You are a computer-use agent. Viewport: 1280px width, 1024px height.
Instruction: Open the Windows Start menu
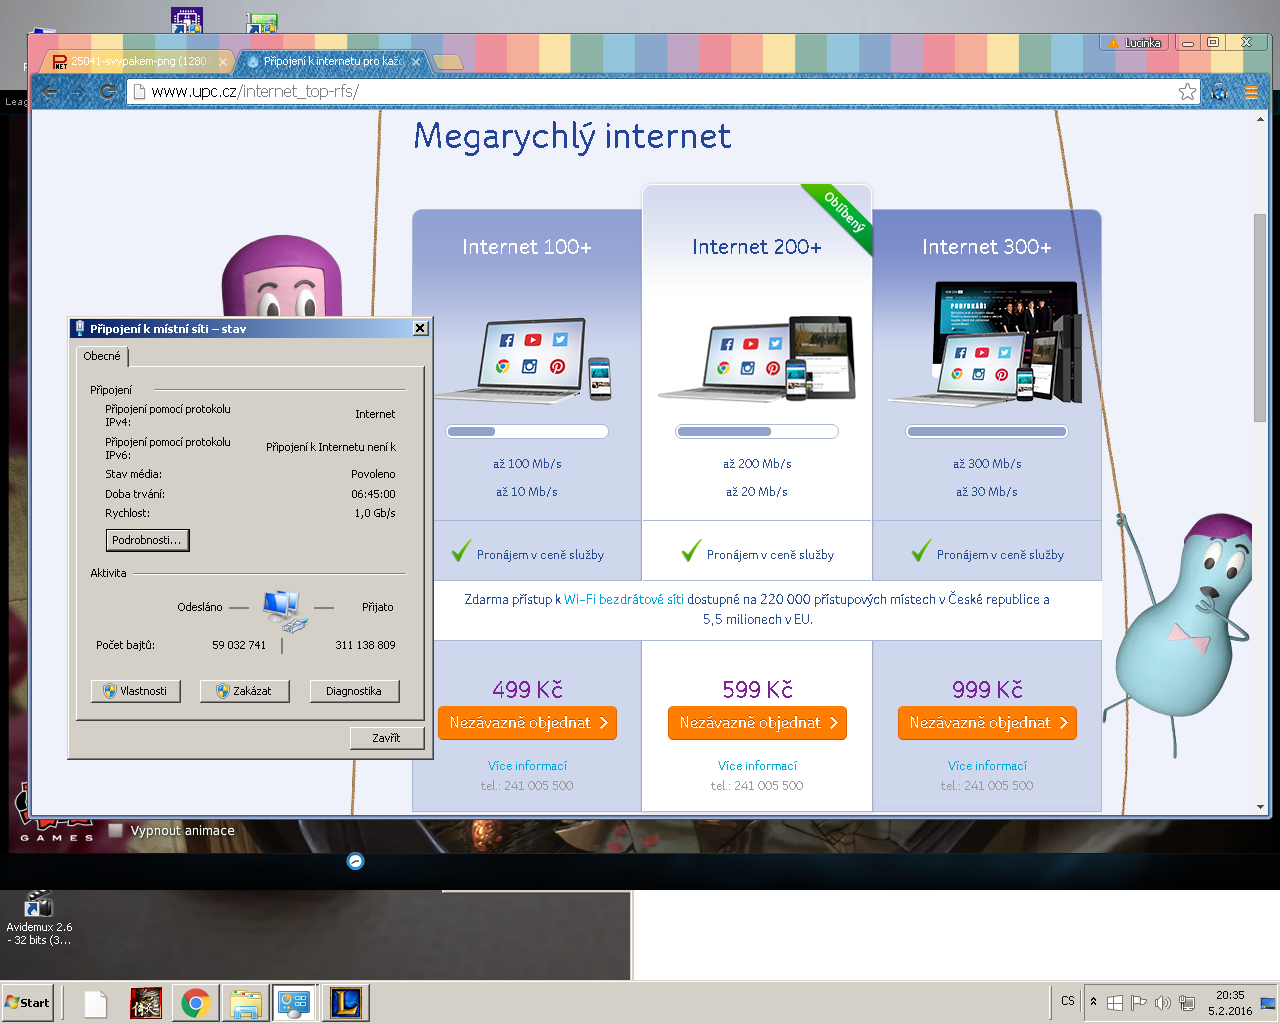pyautogui.click(x=28, y=1003)
